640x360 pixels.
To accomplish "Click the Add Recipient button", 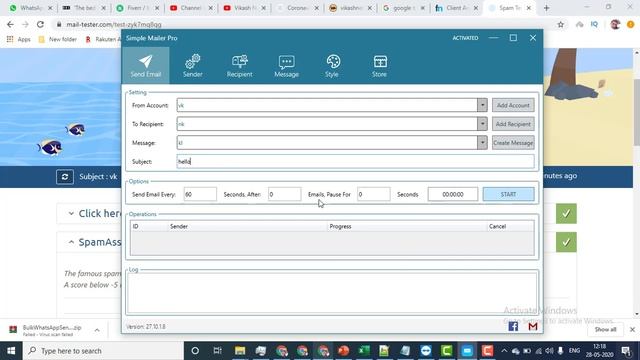I will pos(513,124).
